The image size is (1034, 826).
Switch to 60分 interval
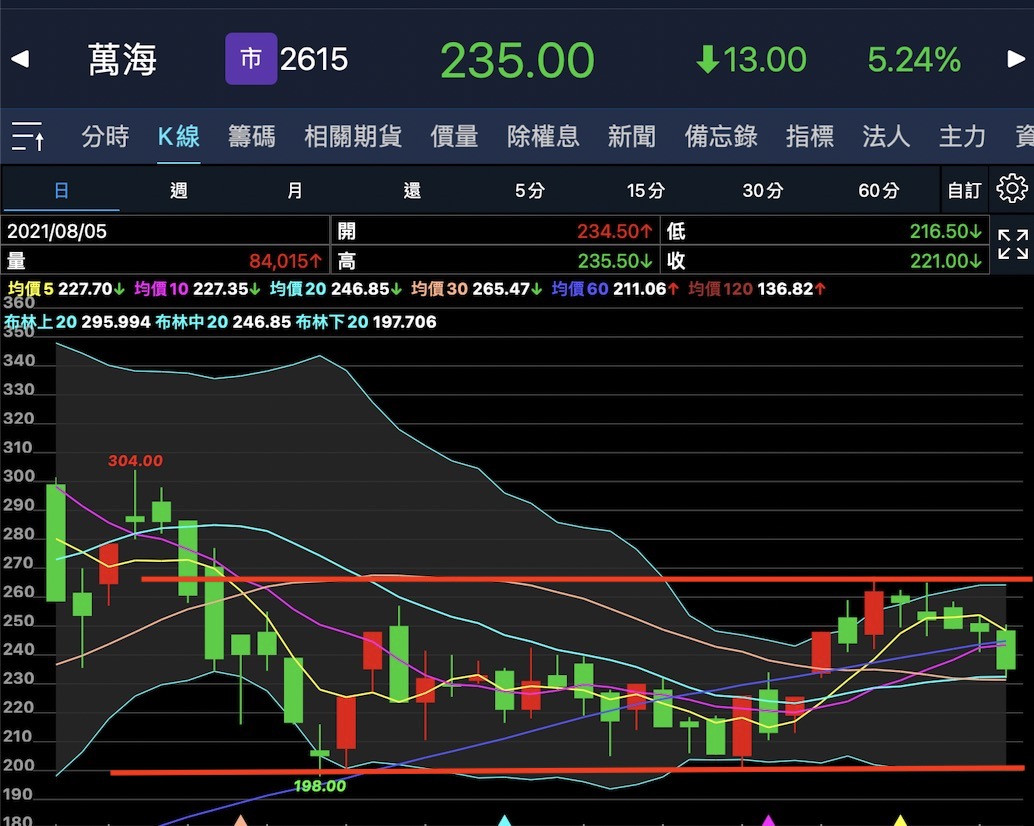879,191
